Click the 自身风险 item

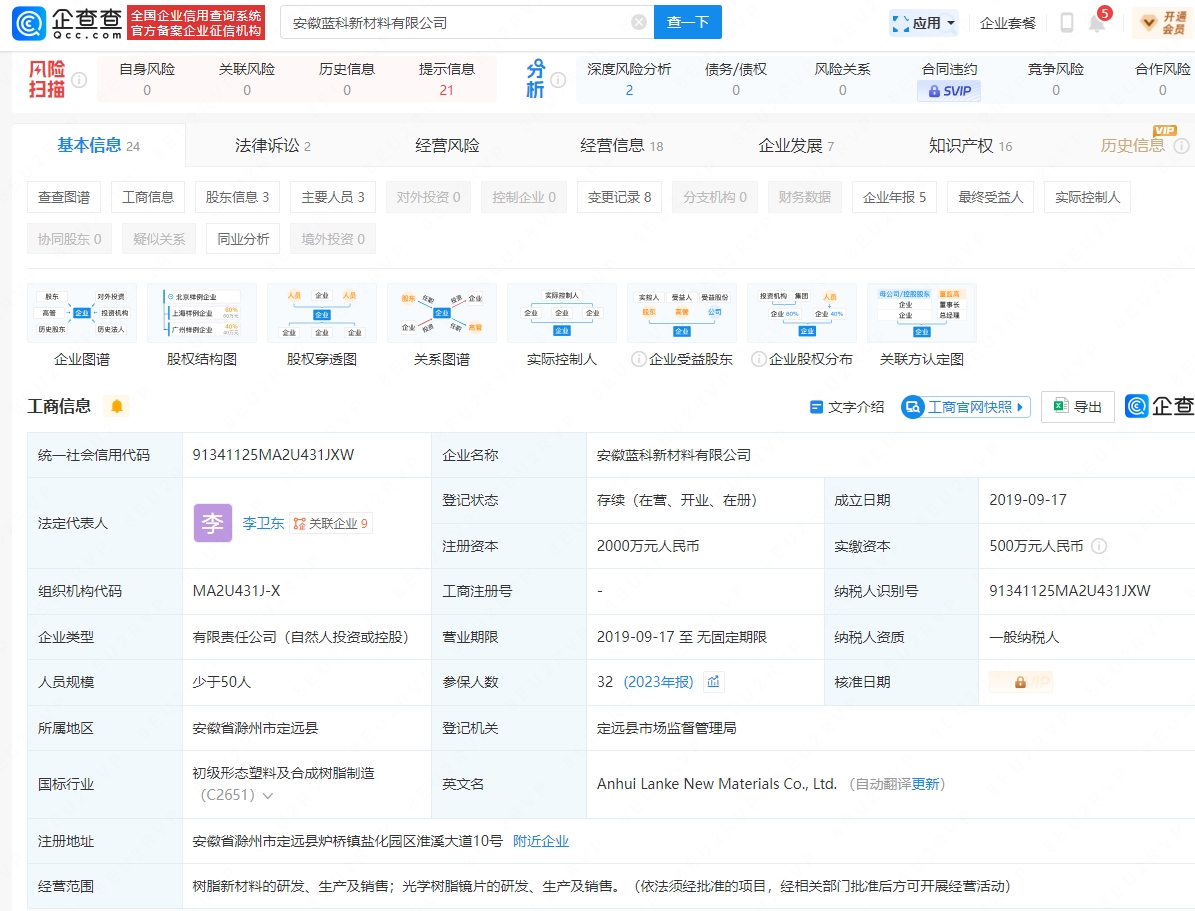(x=147, y=79)
